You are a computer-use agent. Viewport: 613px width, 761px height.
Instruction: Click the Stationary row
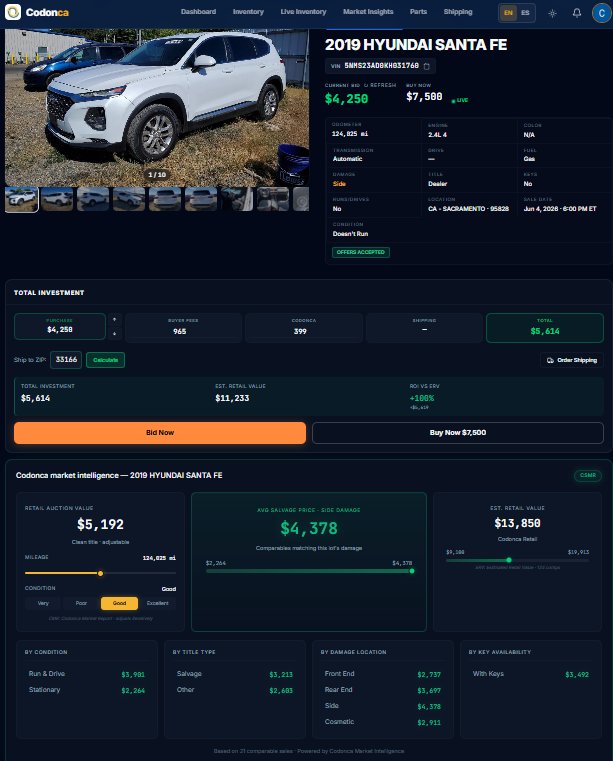coord(87,690)
